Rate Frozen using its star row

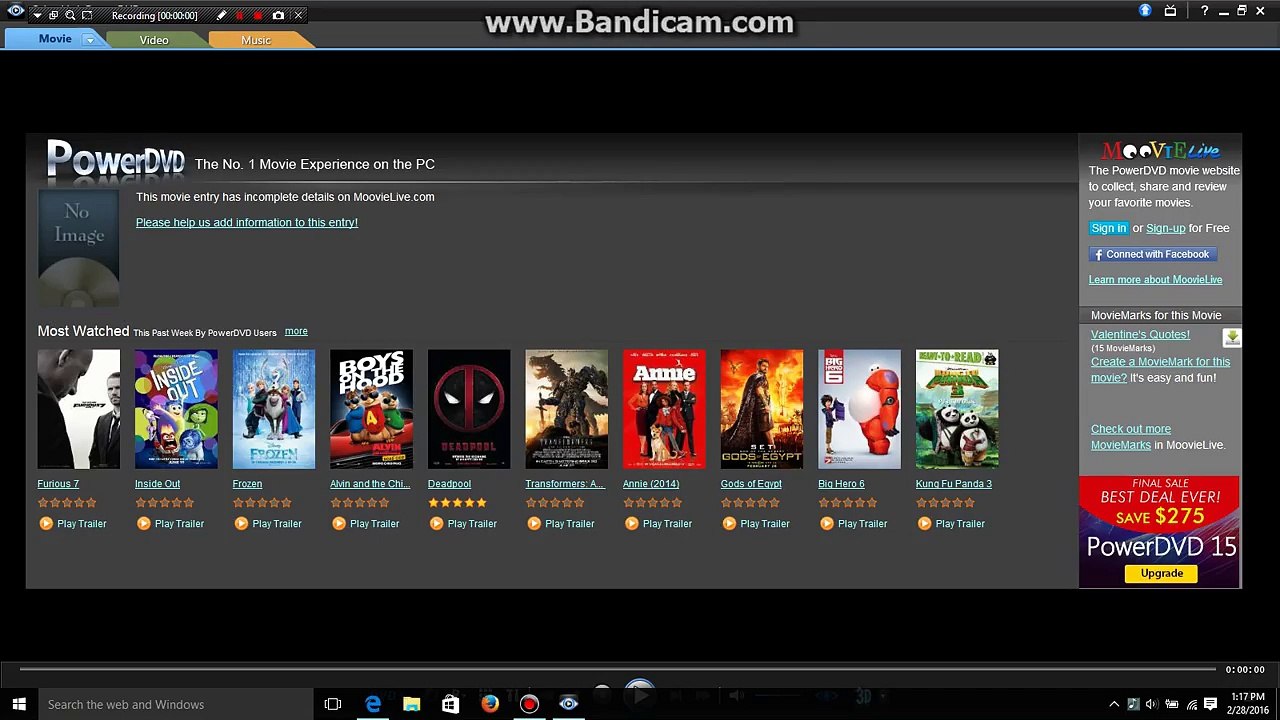click(262, 503)
